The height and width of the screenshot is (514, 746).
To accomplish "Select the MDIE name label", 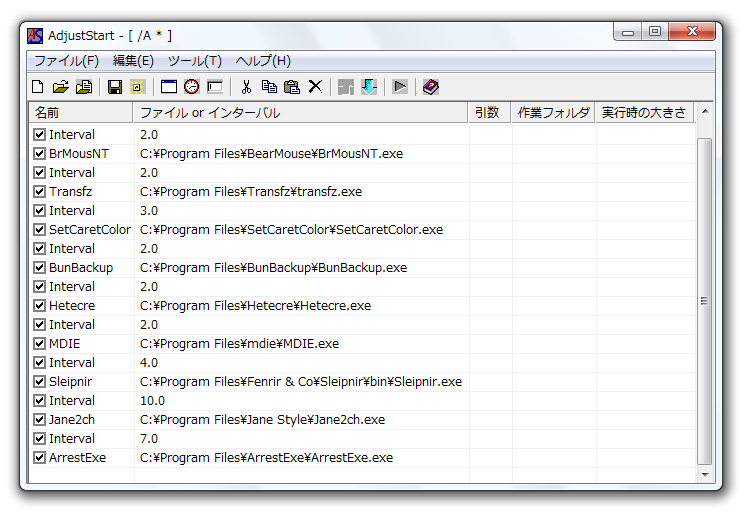I will tap(65, 344).
